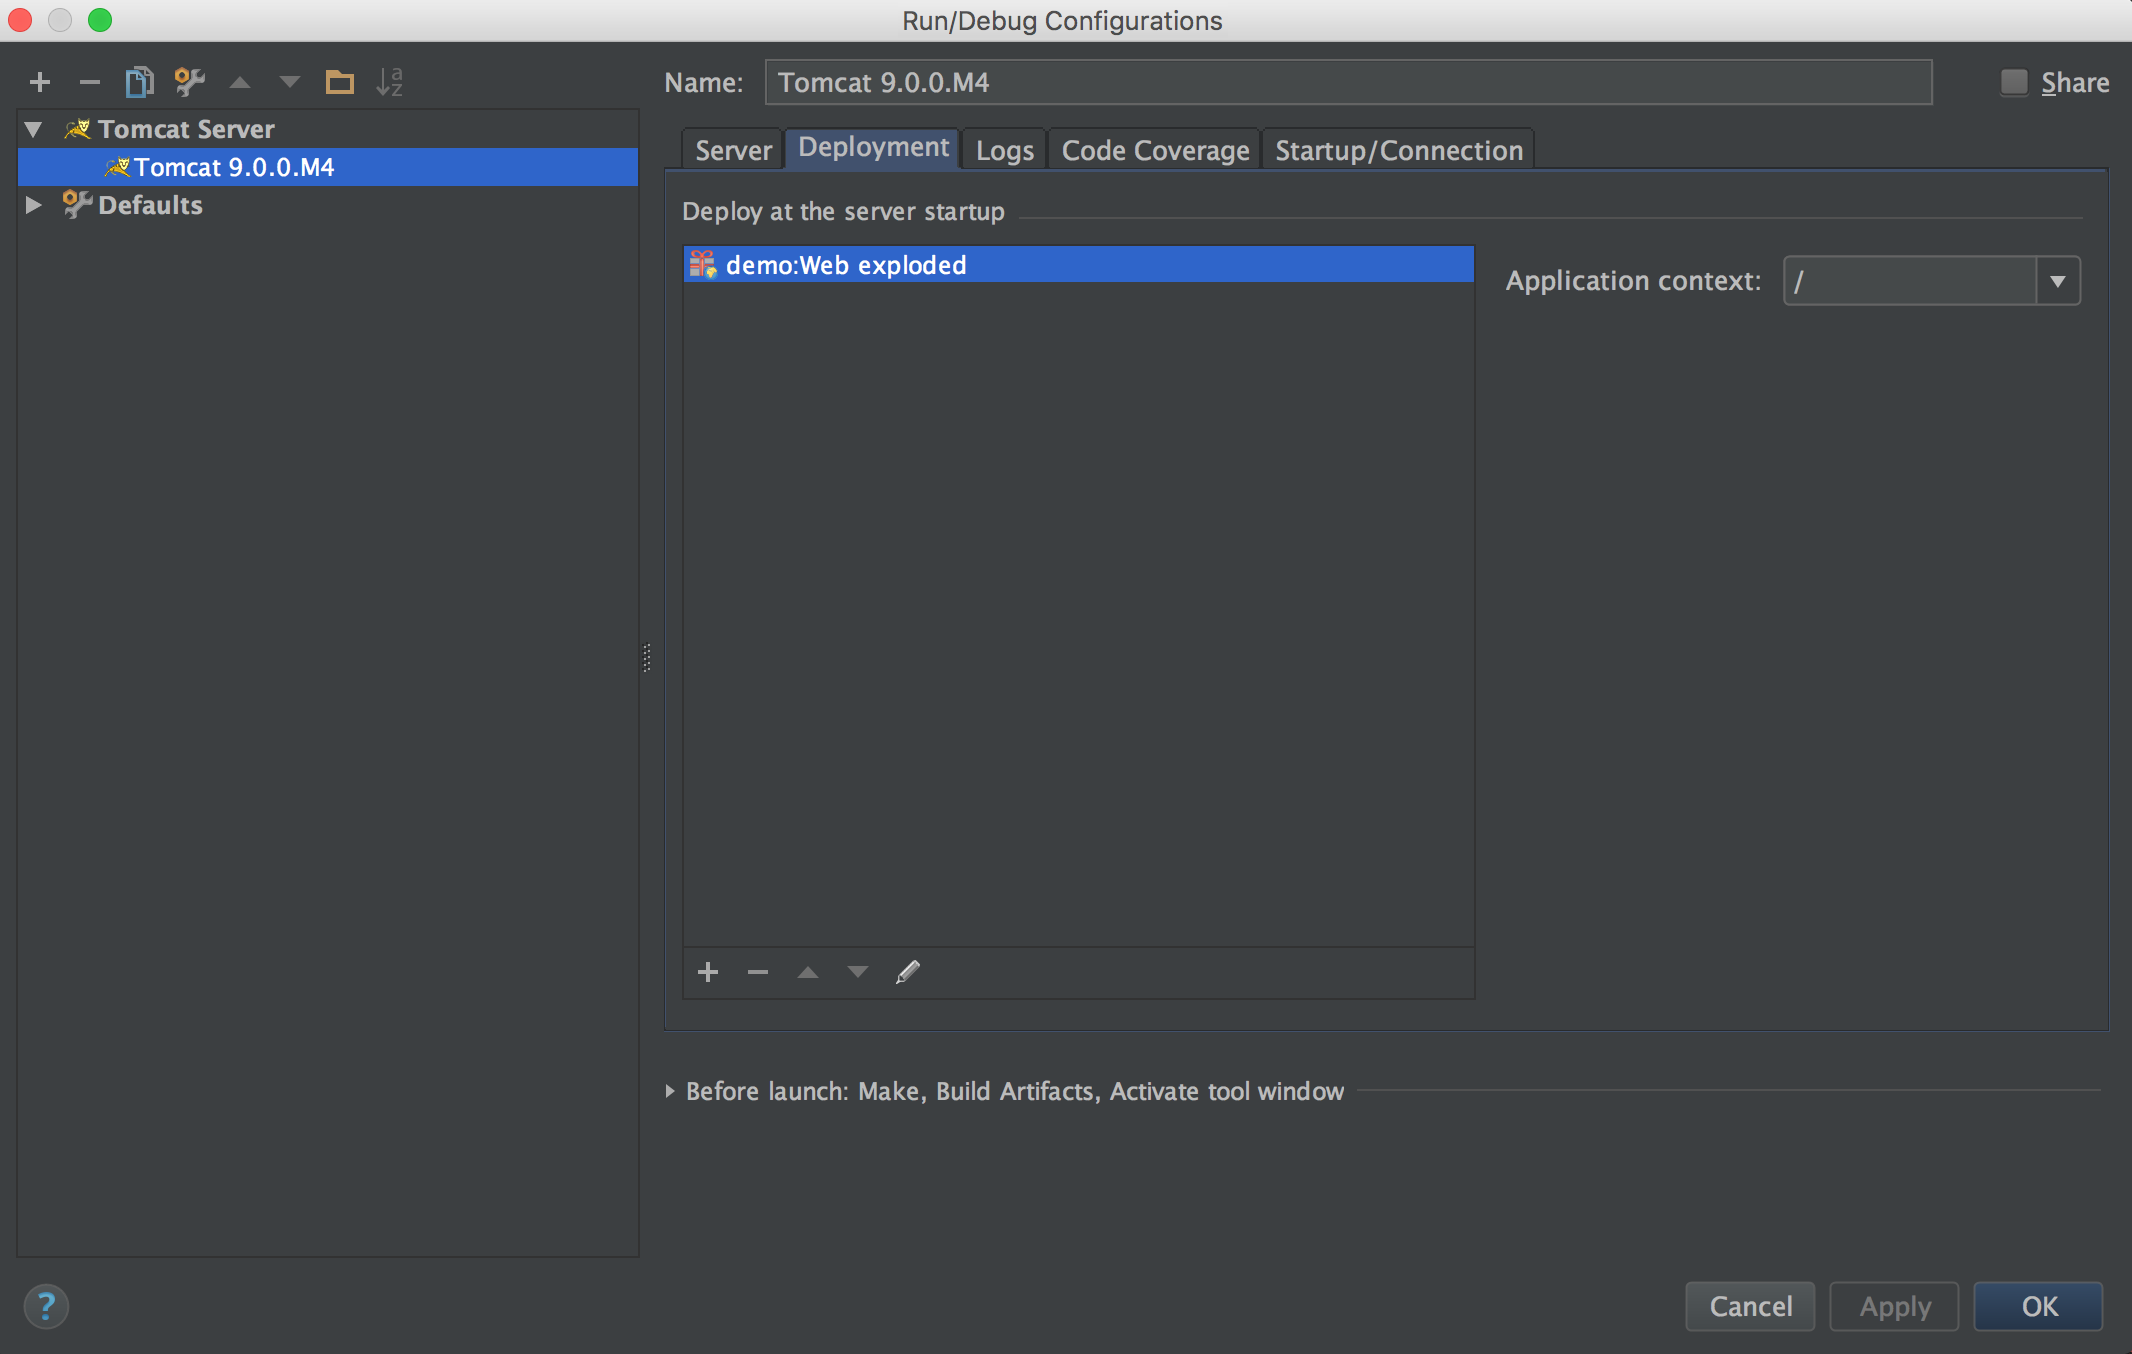Click the edit artifact deployment icon
The height and width of the screenshot is (1354, 2132).
pyautogui.click(x=907, y=973)
